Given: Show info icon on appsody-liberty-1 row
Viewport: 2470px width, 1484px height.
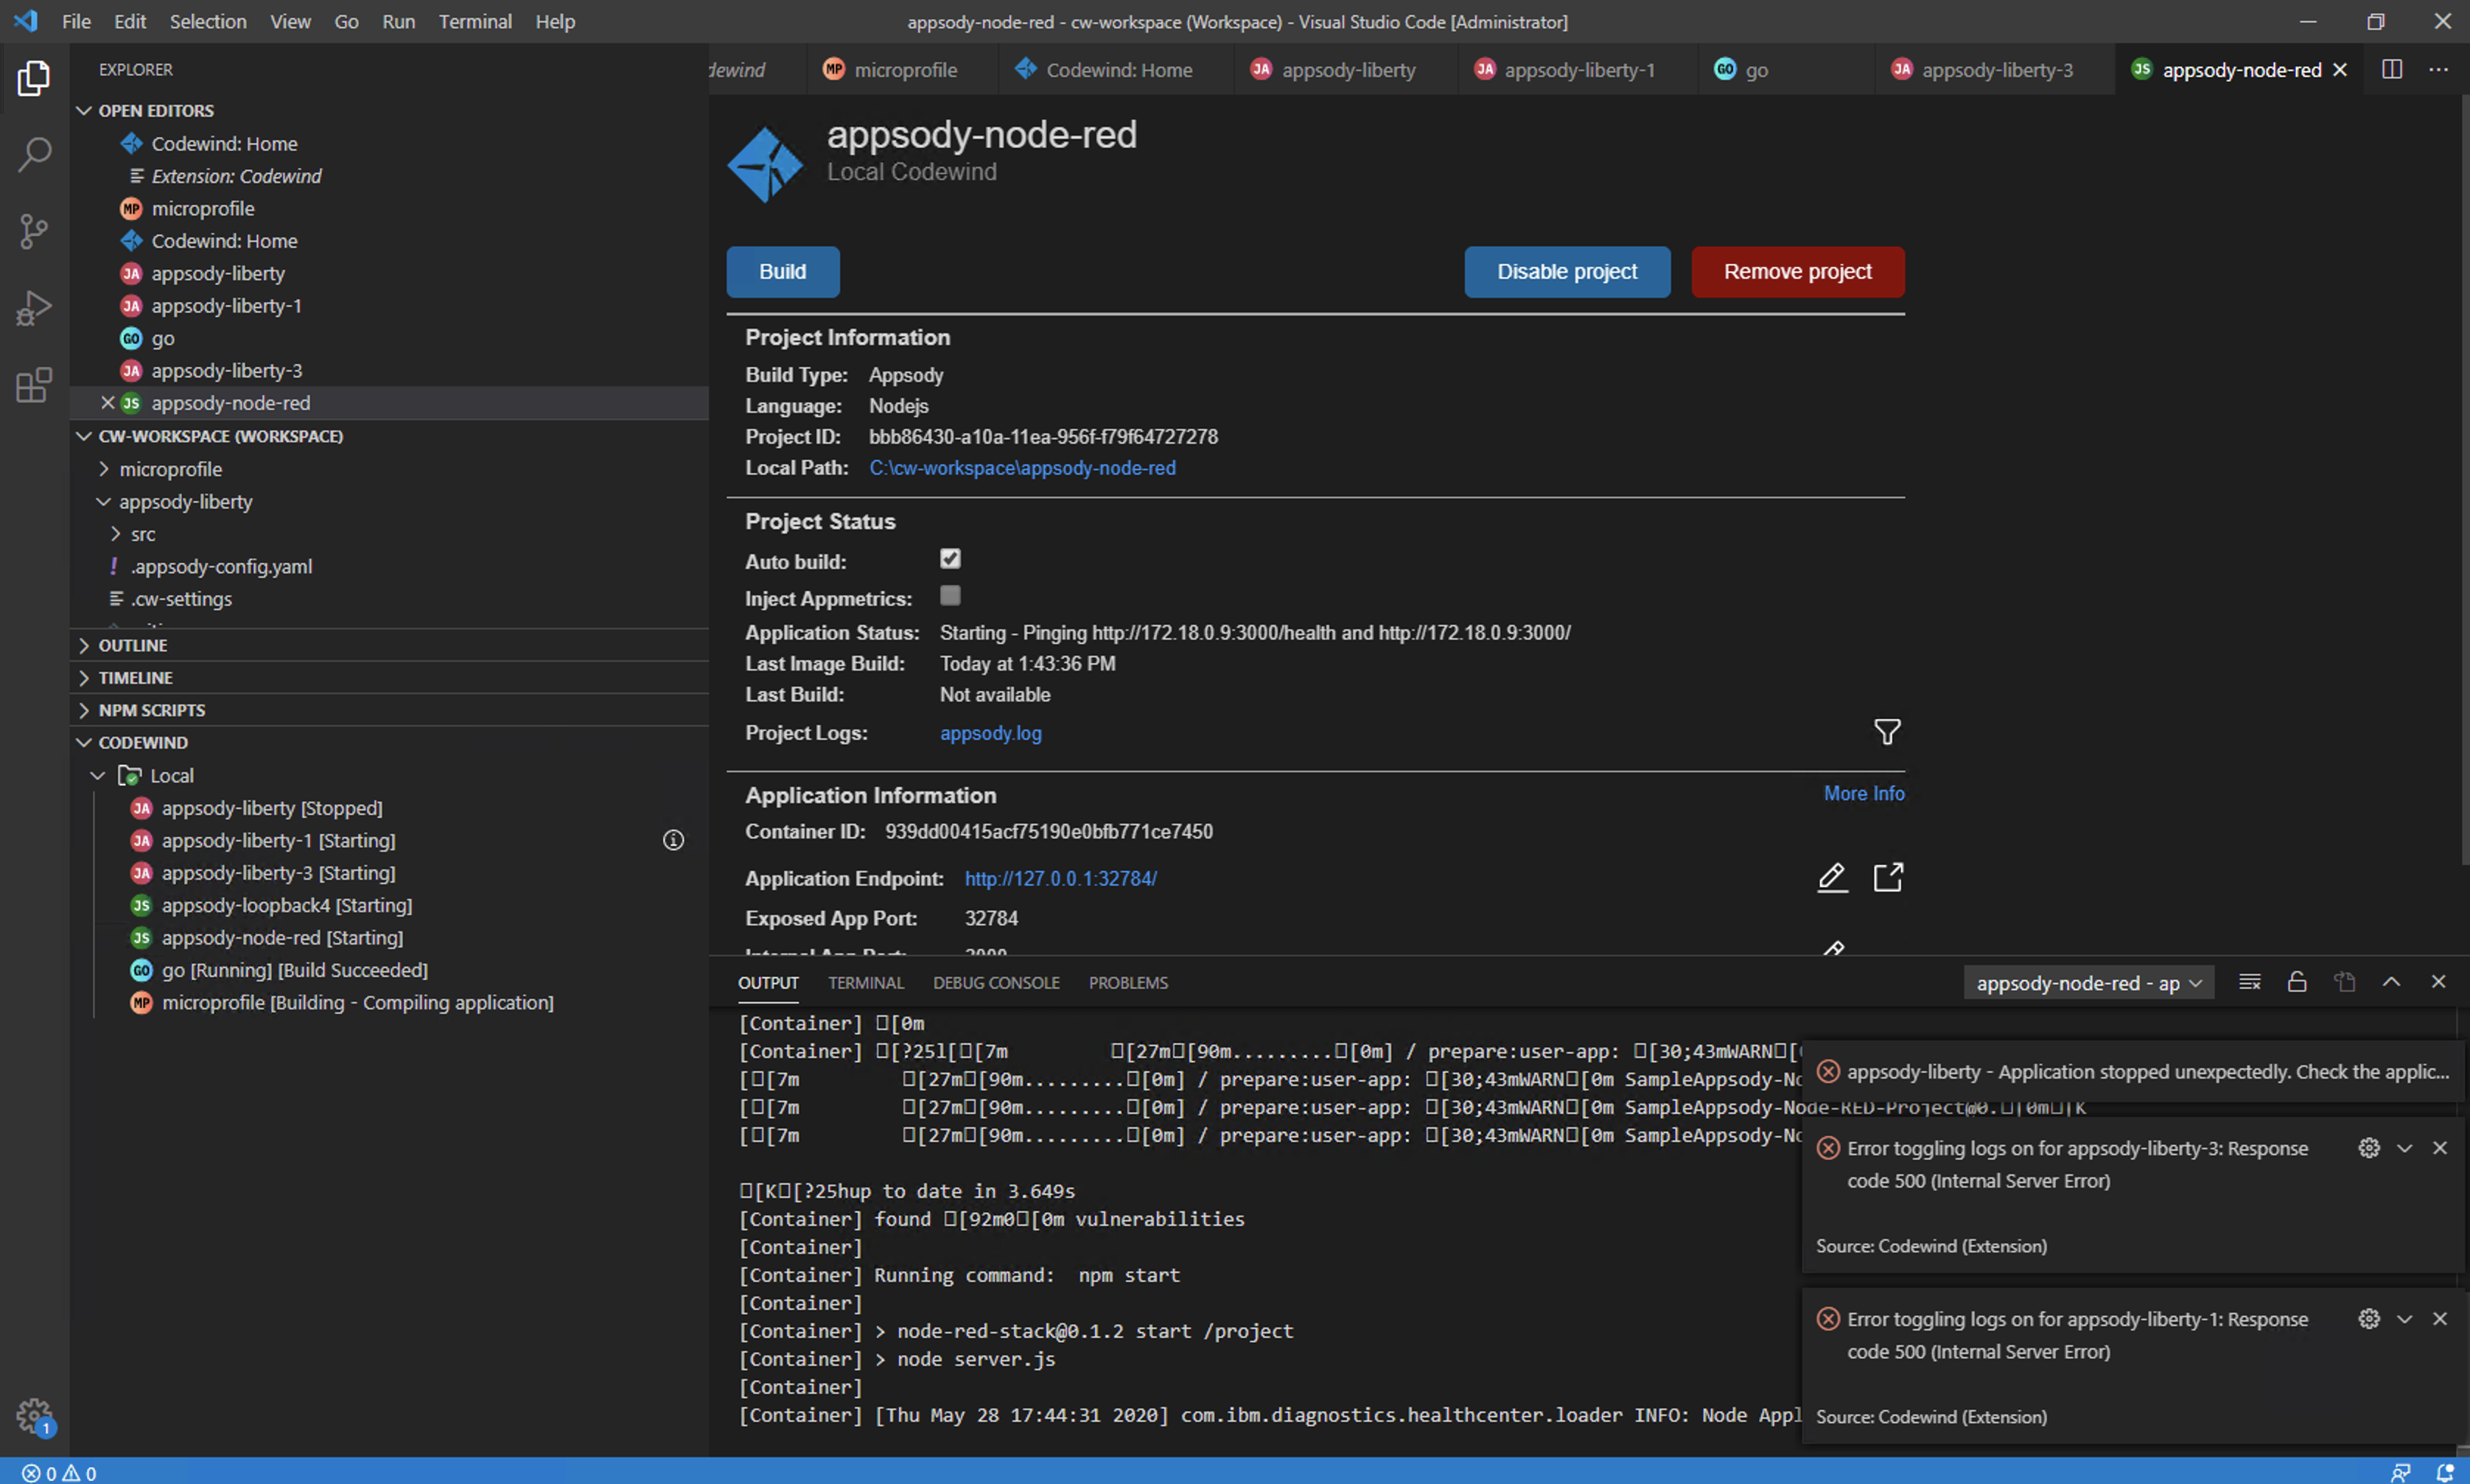Looking at the screenshot, I should [674, 840].
